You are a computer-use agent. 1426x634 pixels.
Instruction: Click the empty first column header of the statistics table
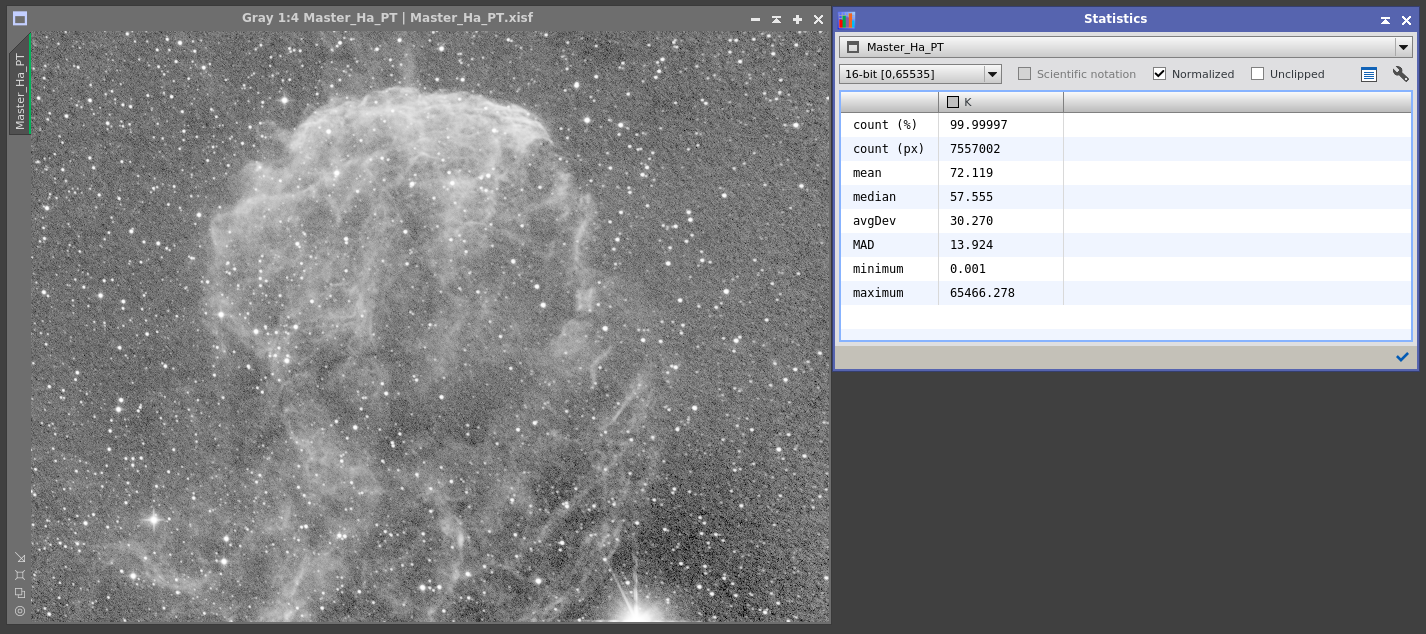tap(889, 102)
